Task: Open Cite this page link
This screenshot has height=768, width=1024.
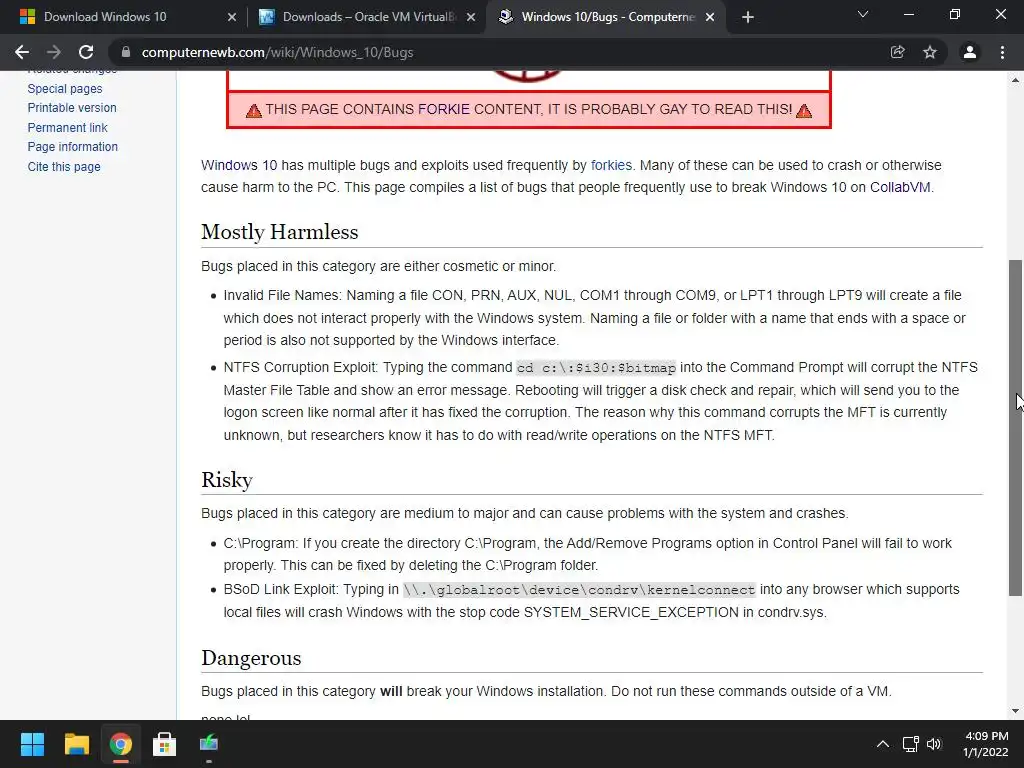Action: coord(64,167)
